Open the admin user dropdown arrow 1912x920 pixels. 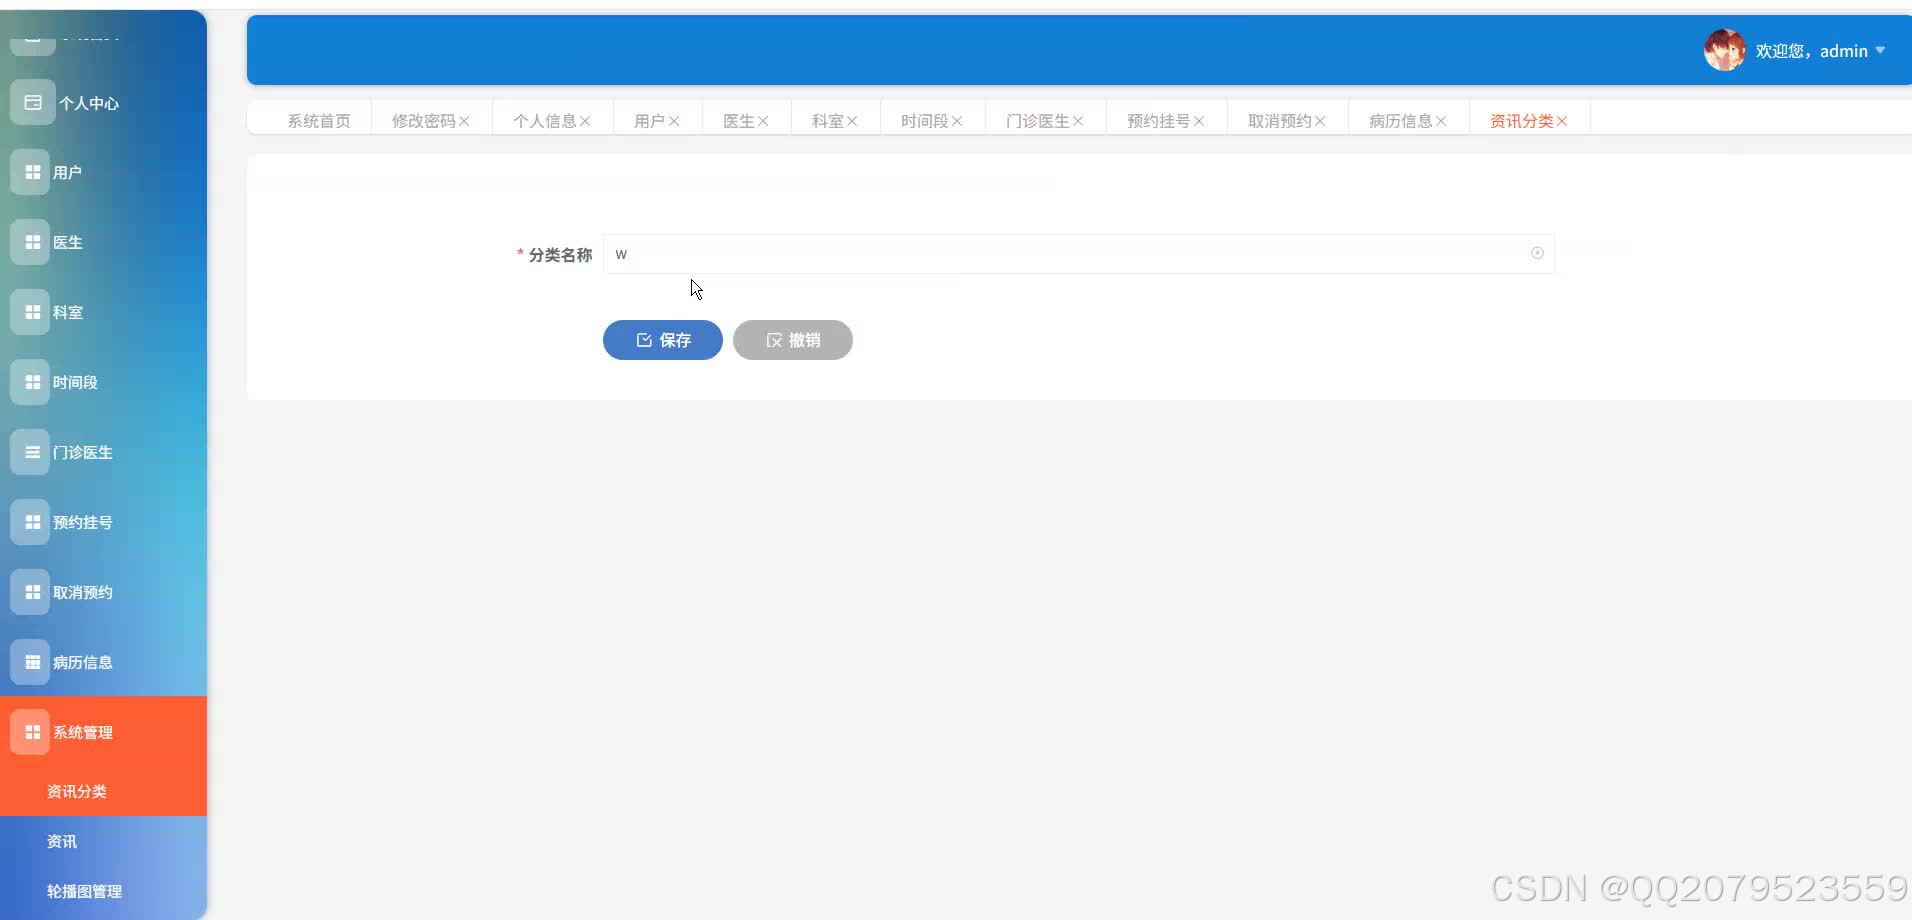coord(1880,50)
